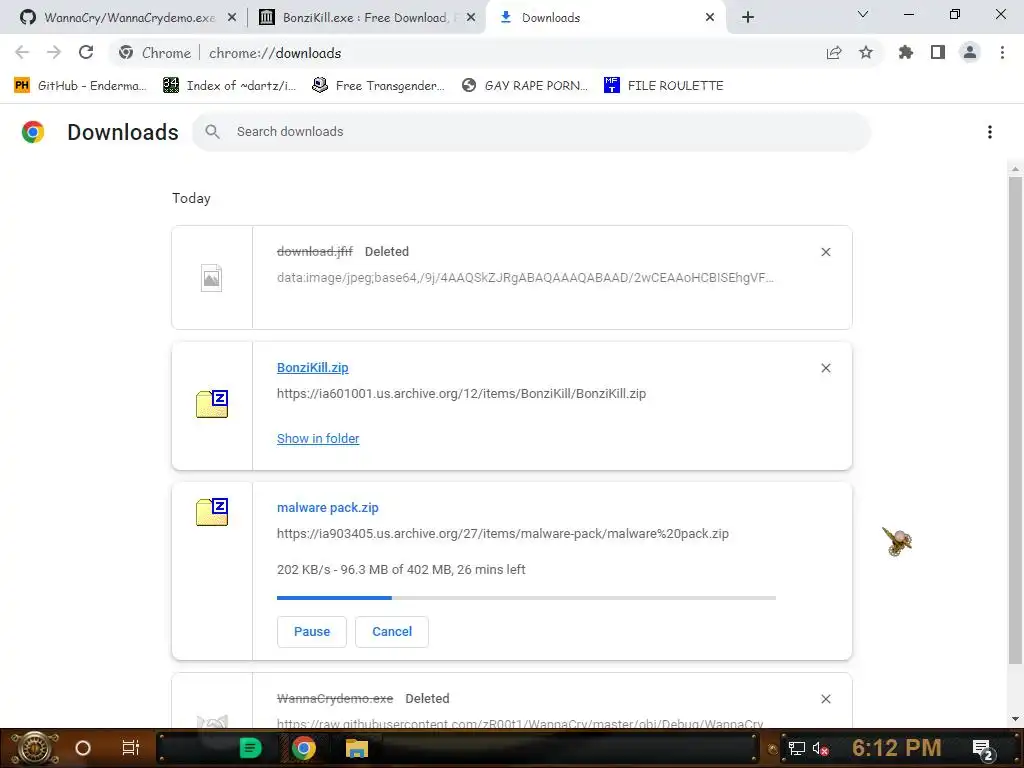Click the search magnifier icon
The height and width of the screenshot is (768, 1024).
click(x=212, y=132)
